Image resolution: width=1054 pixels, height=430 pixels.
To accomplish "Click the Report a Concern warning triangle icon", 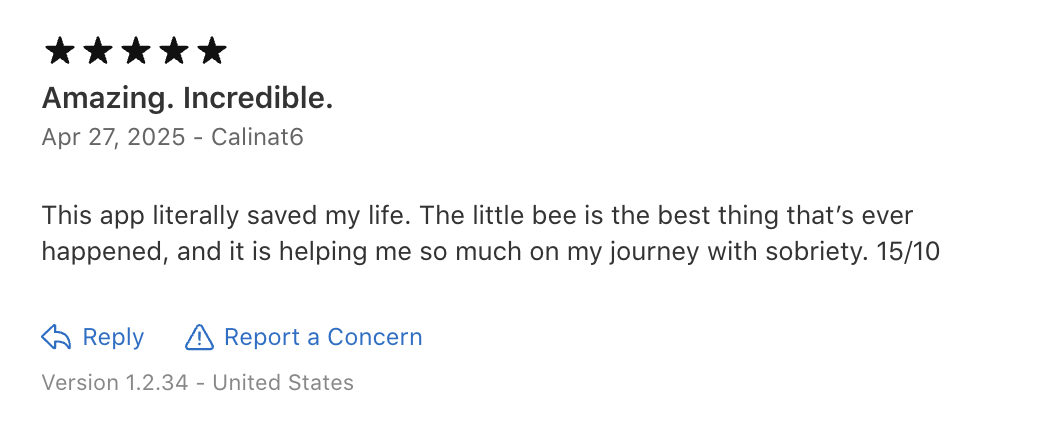I will [200, 338].
